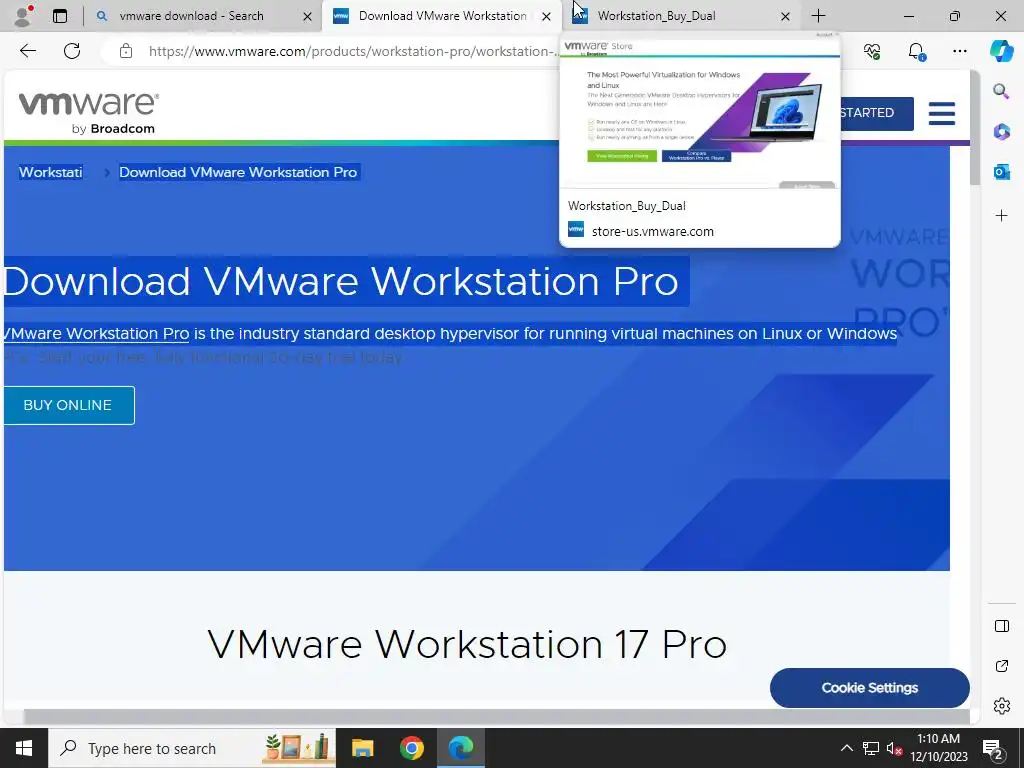Viewport: 1024px width, 768px height.
Task: Click the Workstation_Buy_Dual tab preview thumbnail
Action: pos(699,111)
